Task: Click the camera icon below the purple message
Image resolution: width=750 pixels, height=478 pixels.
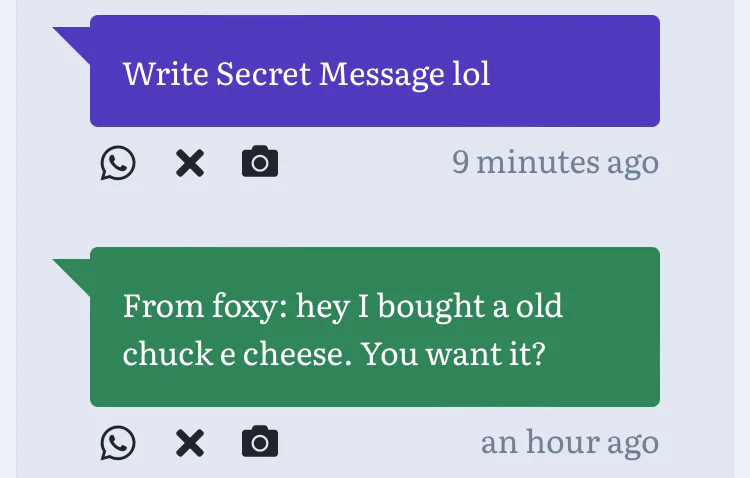Action: click(x=260, y=162)
